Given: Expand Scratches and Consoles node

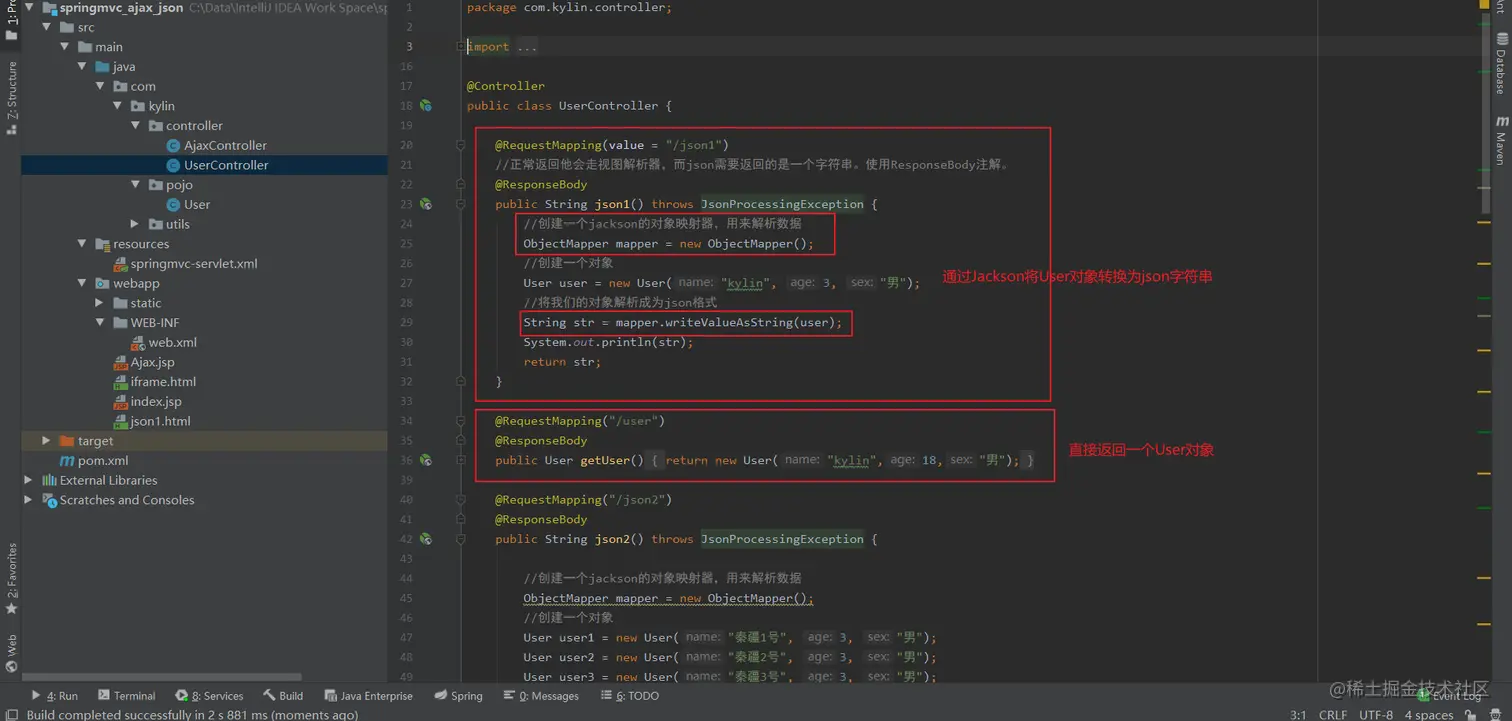Looking at the screenshot, I should (x=28, y=500).
